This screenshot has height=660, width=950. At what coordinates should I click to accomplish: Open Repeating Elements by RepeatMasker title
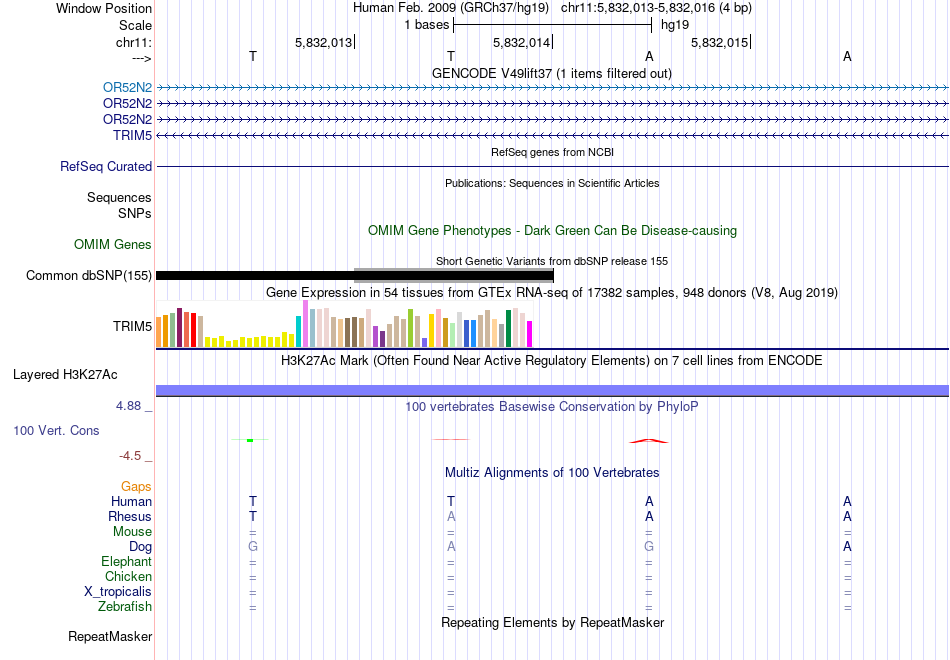click(x=552, y=623)
